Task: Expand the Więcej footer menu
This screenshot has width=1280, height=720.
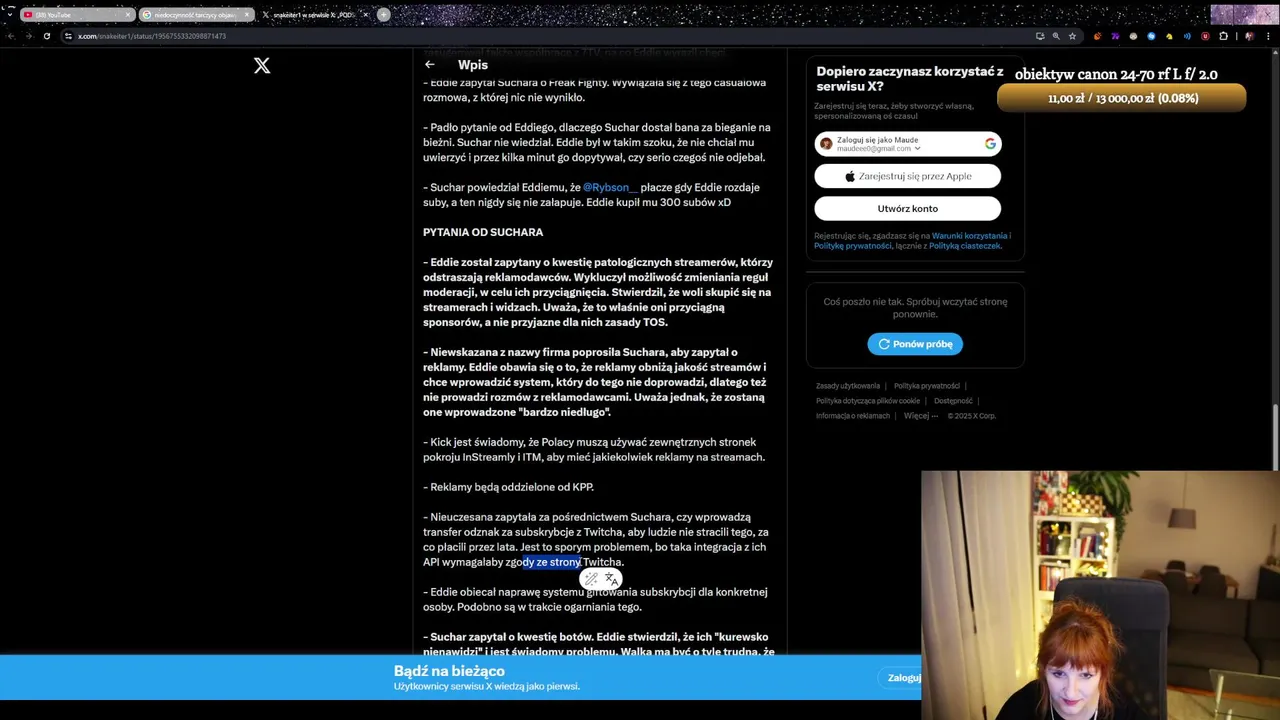Action: (921, 416)
